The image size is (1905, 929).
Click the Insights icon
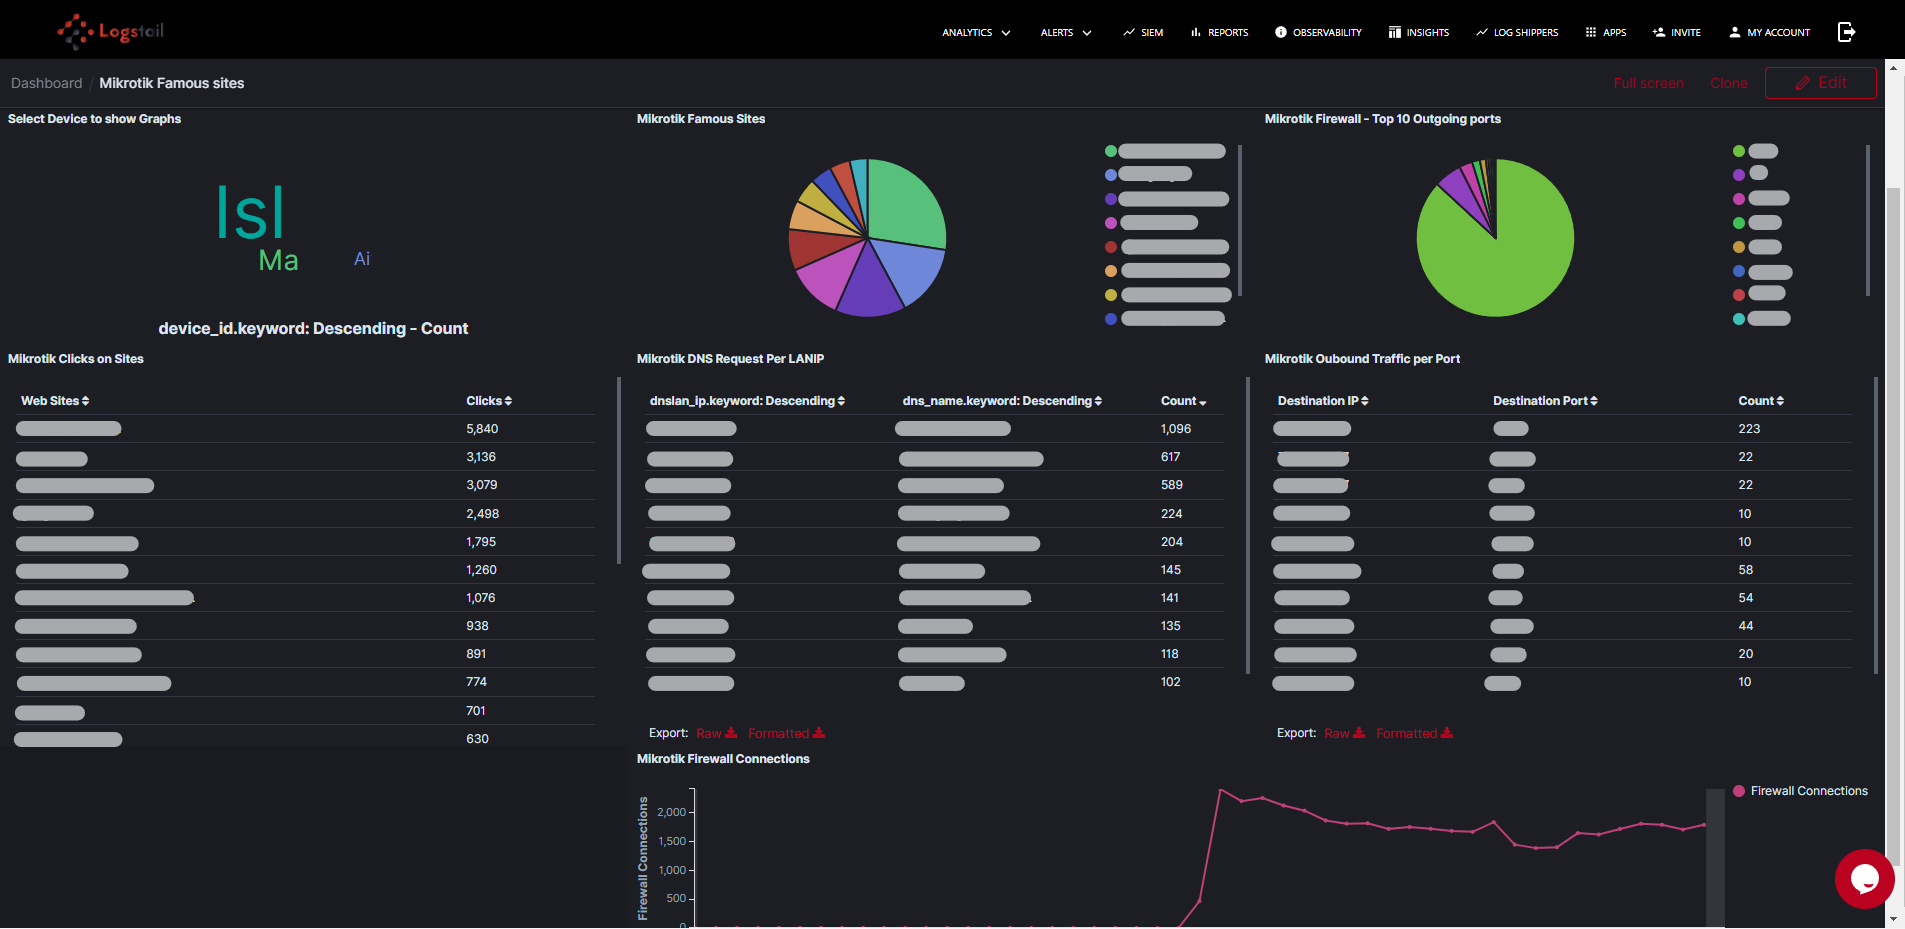tap(1395, 32)
